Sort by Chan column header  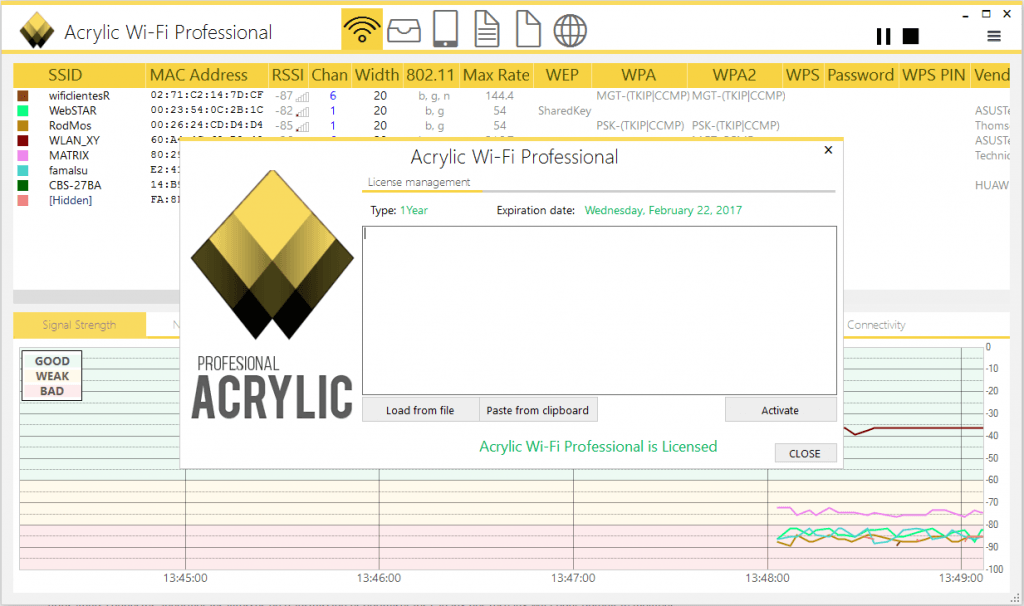click(x=329, y=75)
